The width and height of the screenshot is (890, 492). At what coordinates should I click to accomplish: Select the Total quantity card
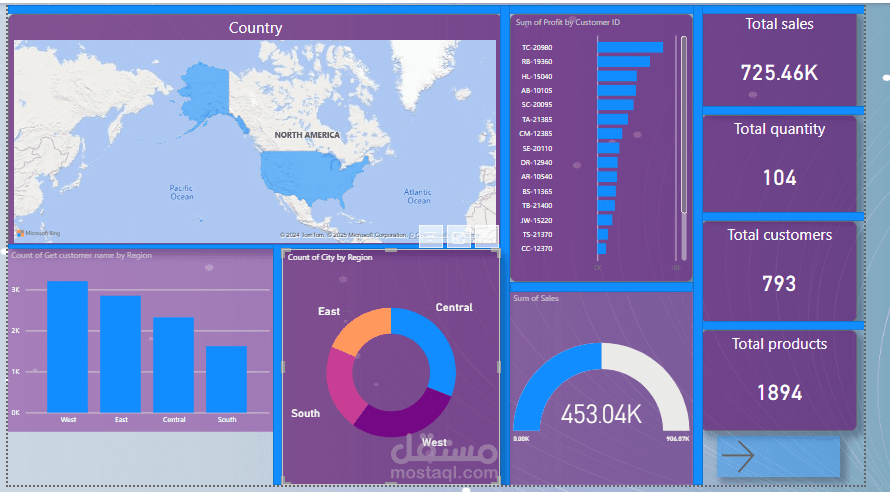click(x=779, y=164)
